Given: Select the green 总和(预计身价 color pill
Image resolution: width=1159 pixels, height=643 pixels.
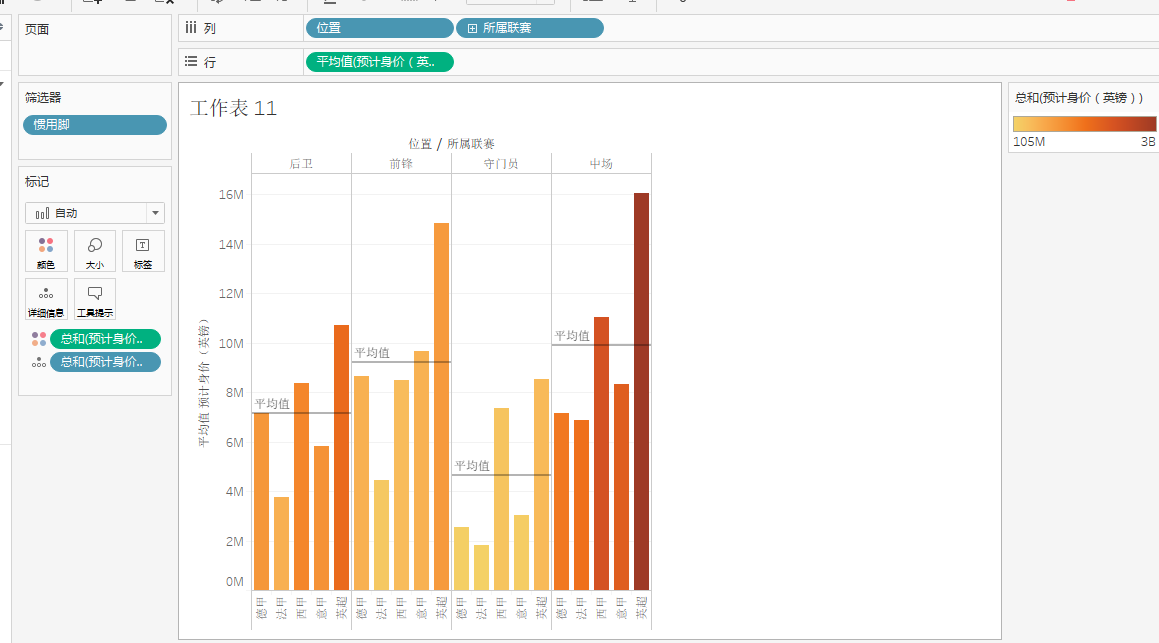Looking at the screenshot, I should pyautogui.click(x=105, y=338).
